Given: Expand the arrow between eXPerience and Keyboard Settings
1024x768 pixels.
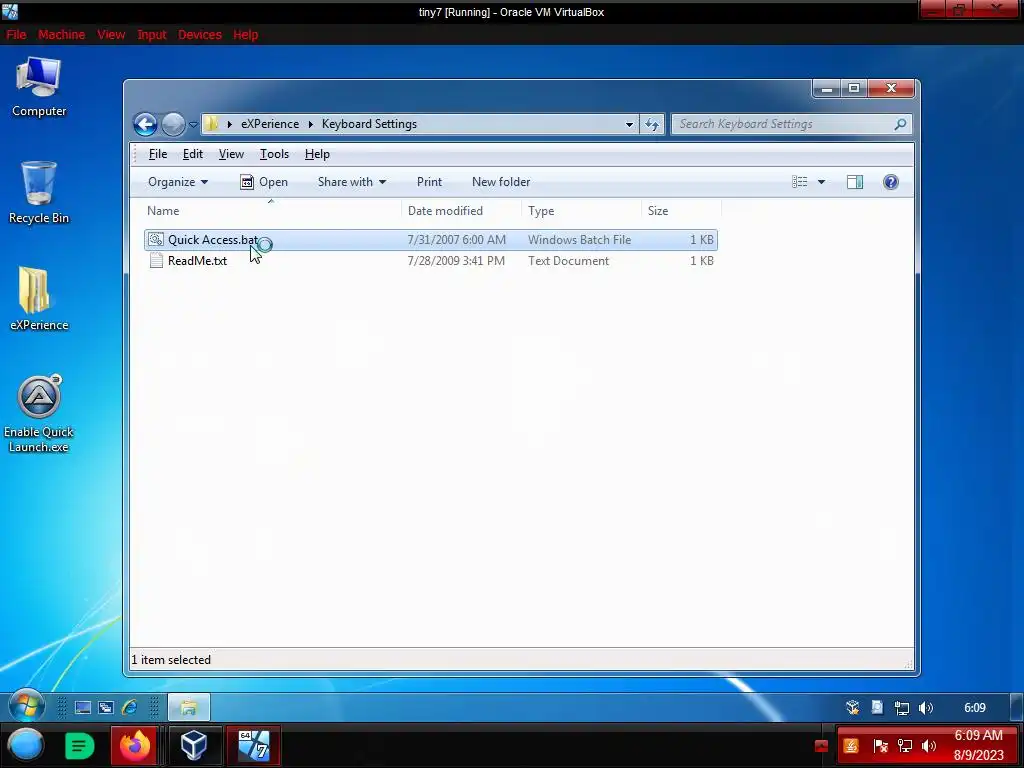Looking at the screenshot, I should point(311,123).
